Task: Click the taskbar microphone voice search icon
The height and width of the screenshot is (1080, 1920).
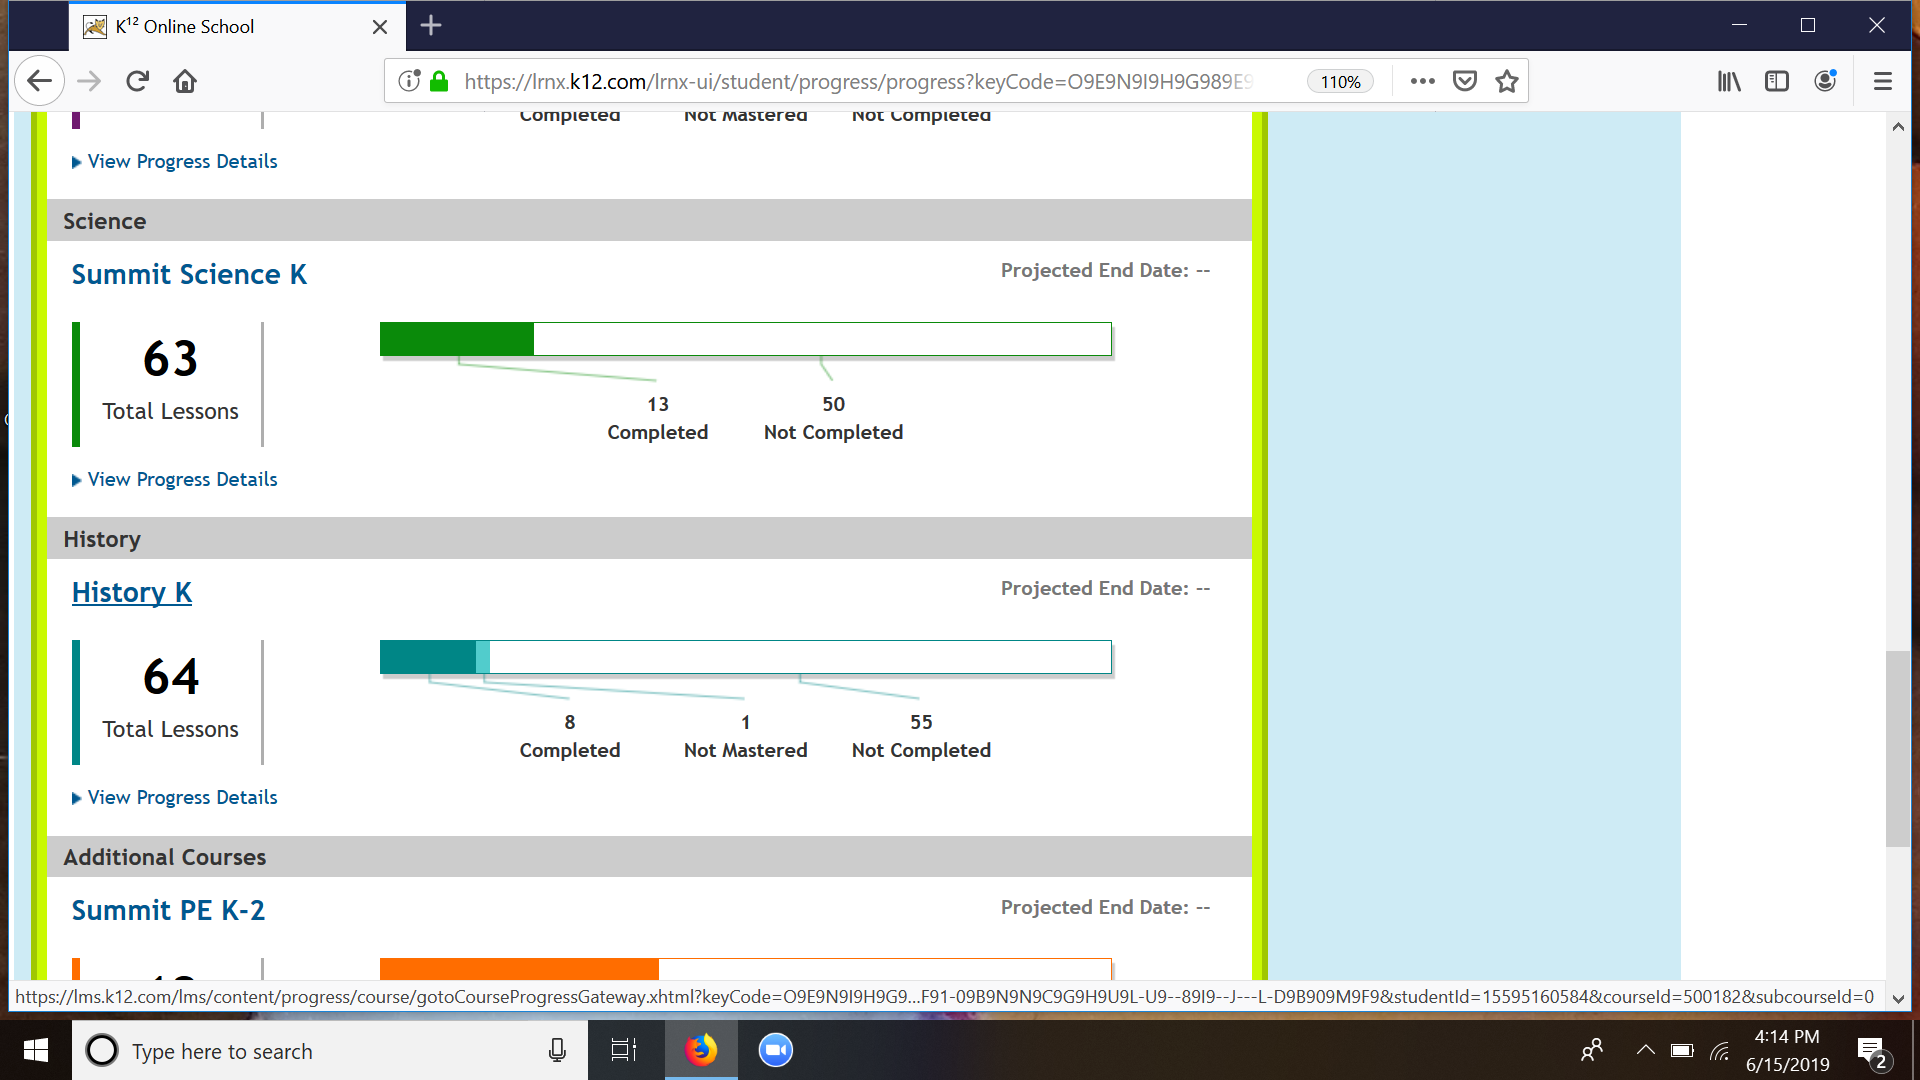Action: [x=557, y=1050]
